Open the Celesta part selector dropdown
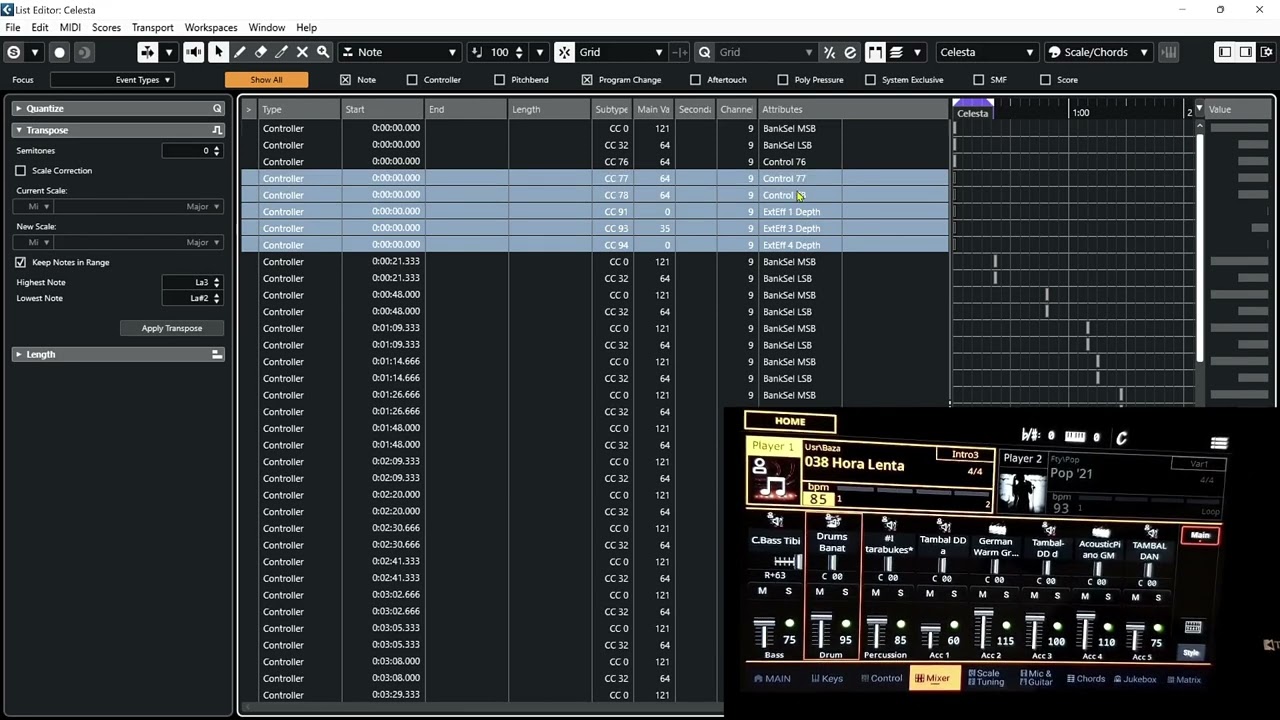Image resolution: width=1280 pixels, height=720 pixels. pos(986,52)
